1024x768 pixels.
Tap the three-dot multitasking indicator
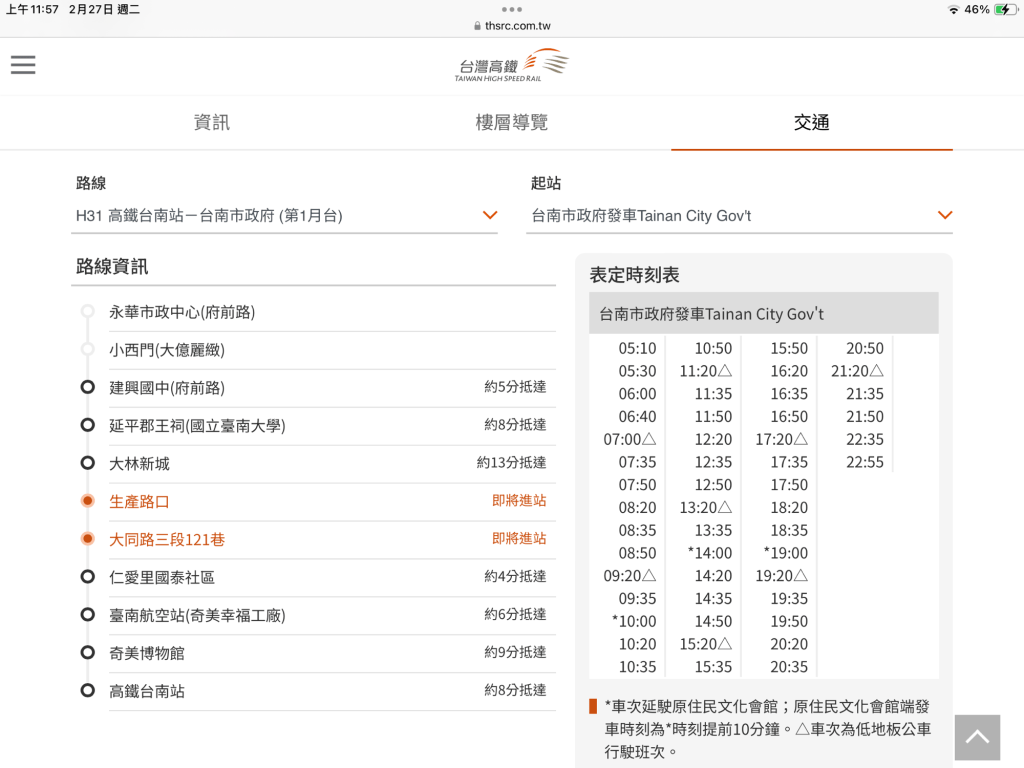click(512, 9)
